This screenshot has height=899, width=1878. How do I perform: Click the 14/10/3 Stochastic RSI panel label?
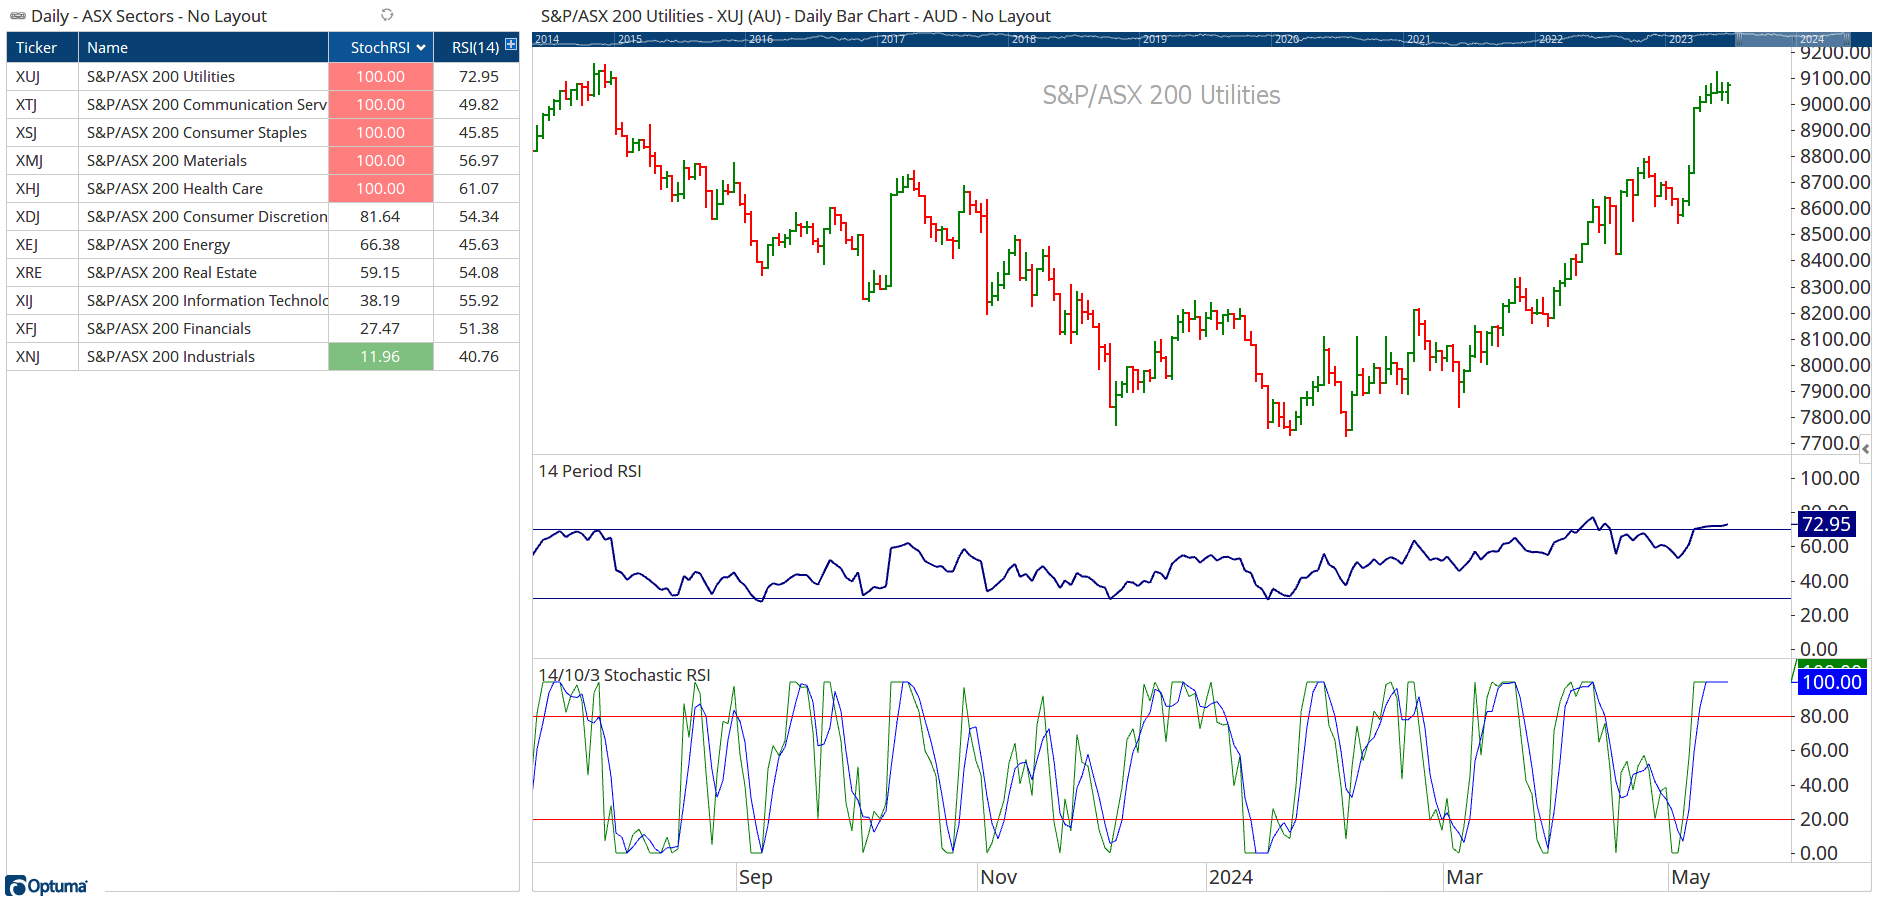point(624,675)
